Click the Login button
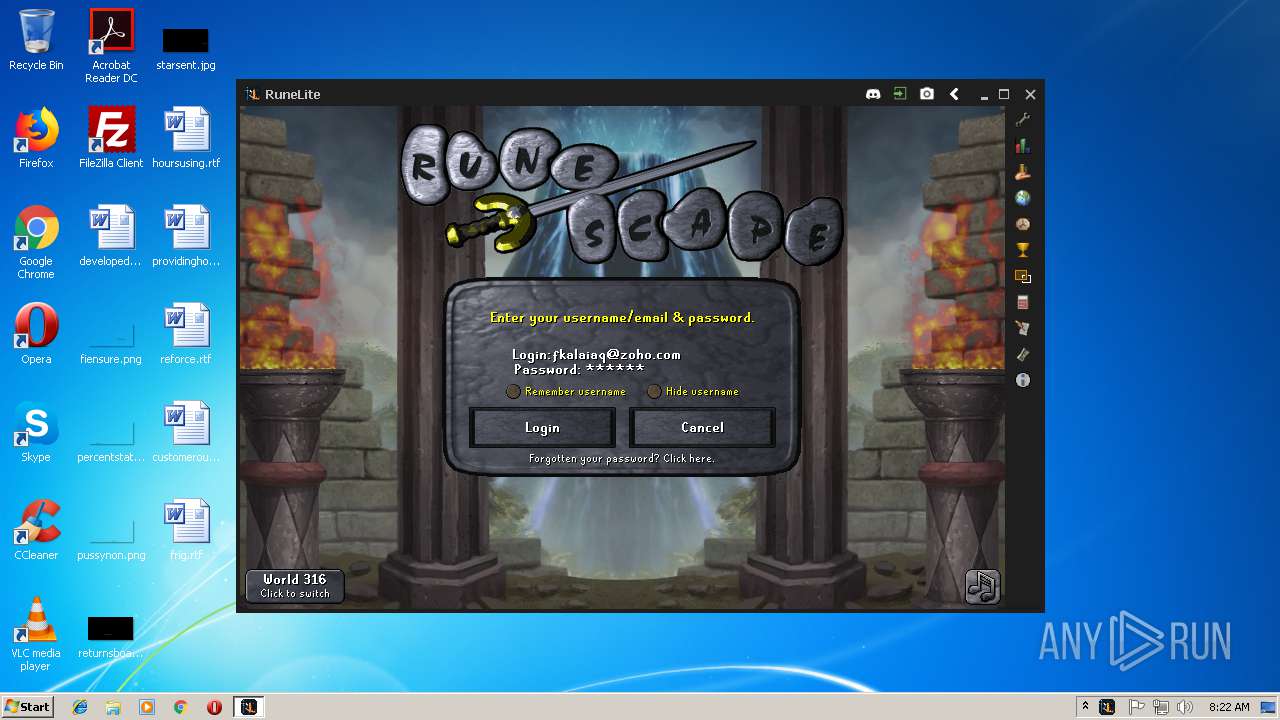 tap(542, 427)
